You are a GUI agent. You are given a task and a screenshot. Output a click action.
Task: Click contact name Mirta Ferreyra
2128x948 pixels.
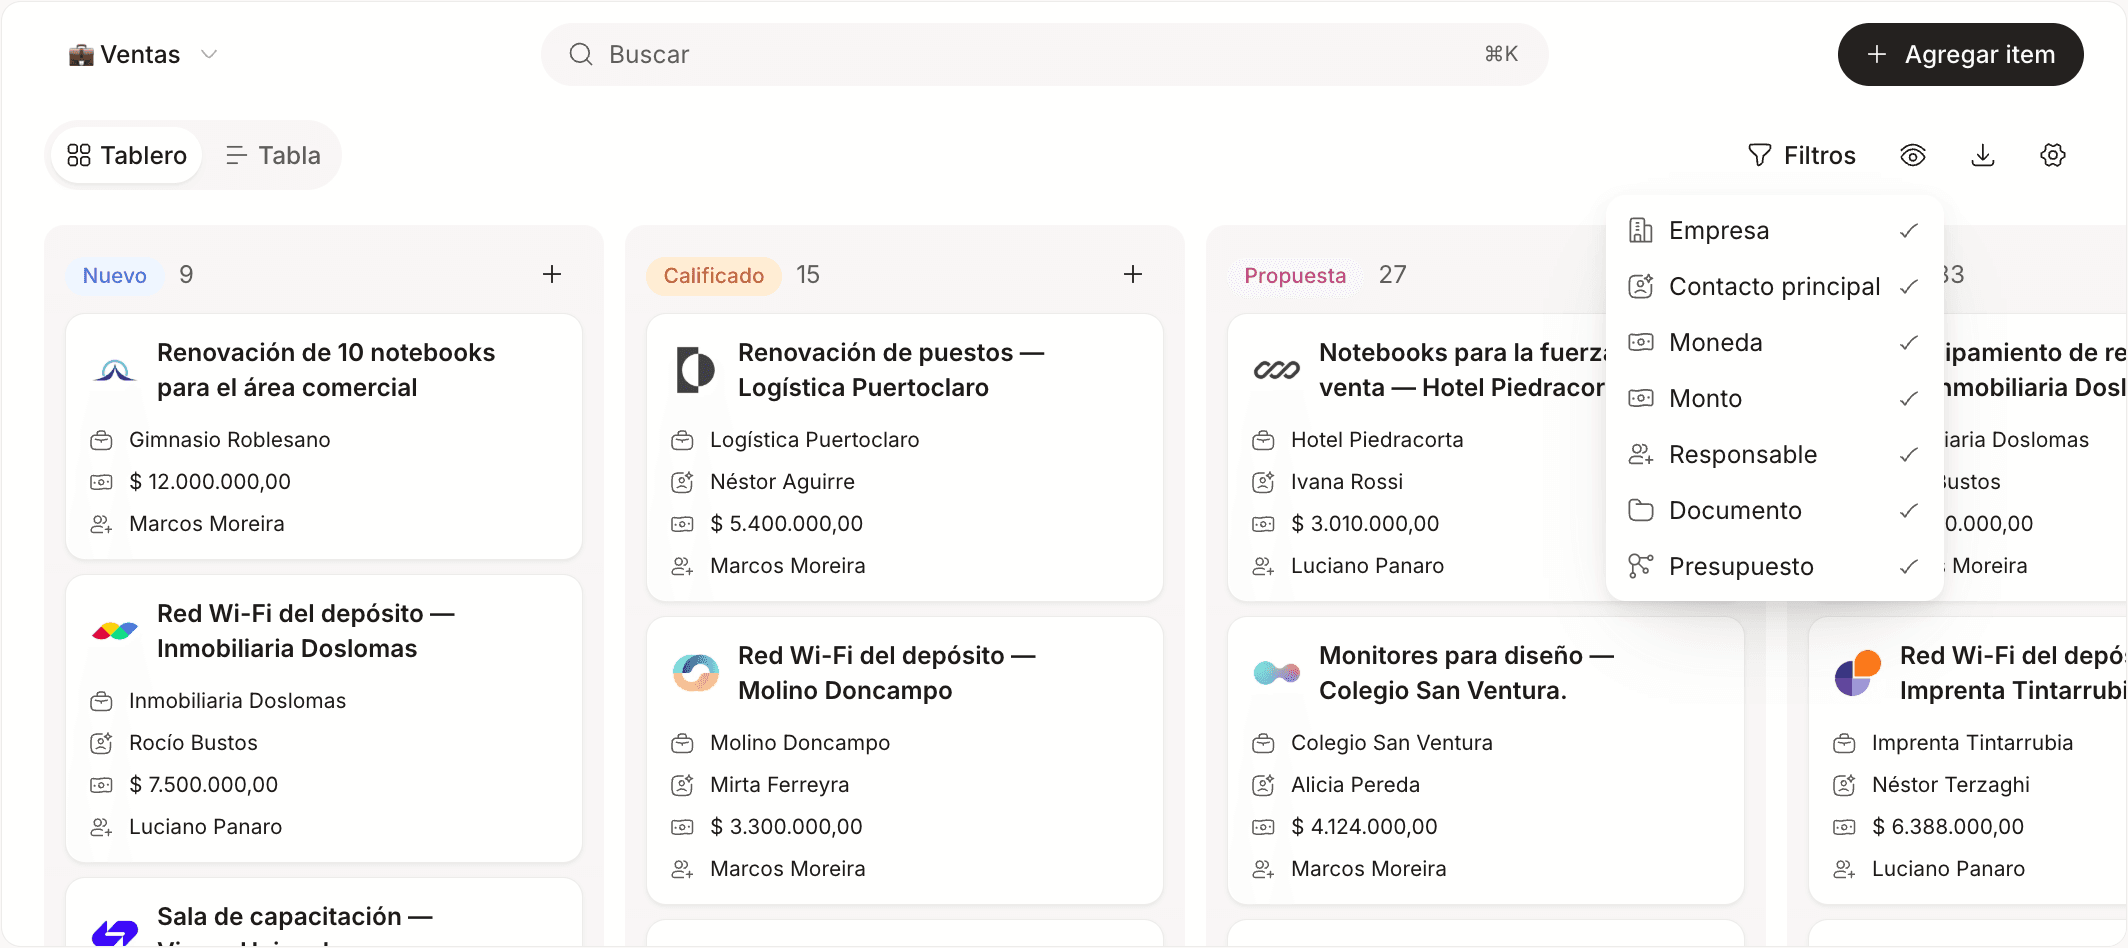point(780,785)
